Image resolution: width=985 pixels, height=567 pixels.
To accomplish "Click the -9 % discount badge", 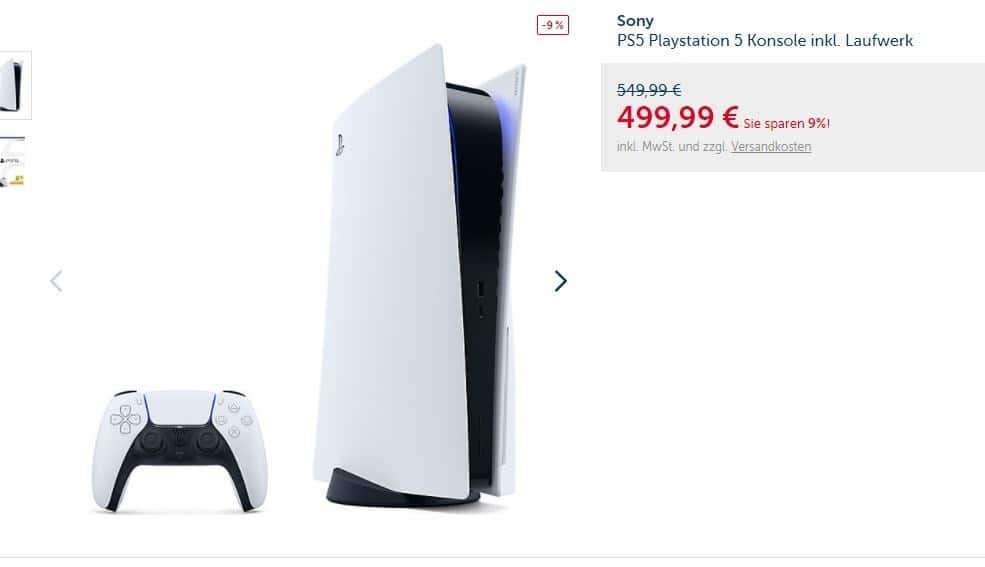I will pyautogui.click(x=553, y=25).
